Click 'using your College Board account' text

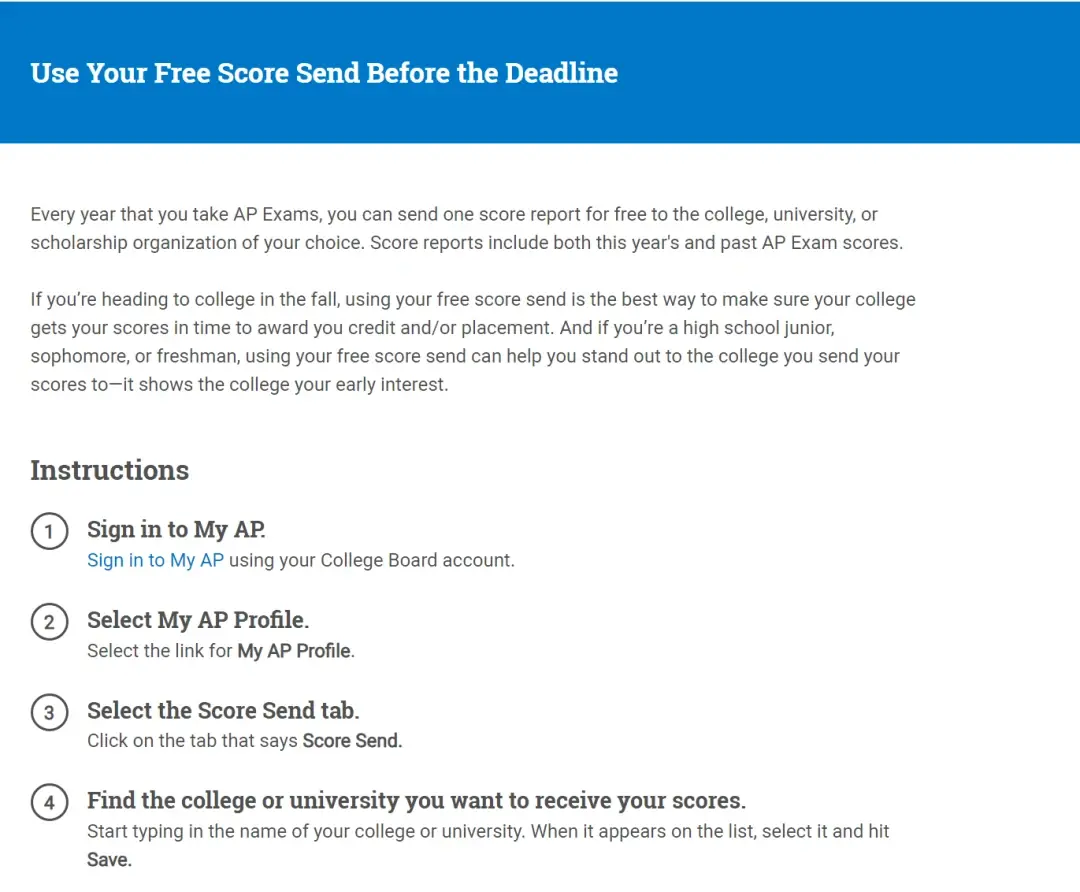tap(371, 560)
